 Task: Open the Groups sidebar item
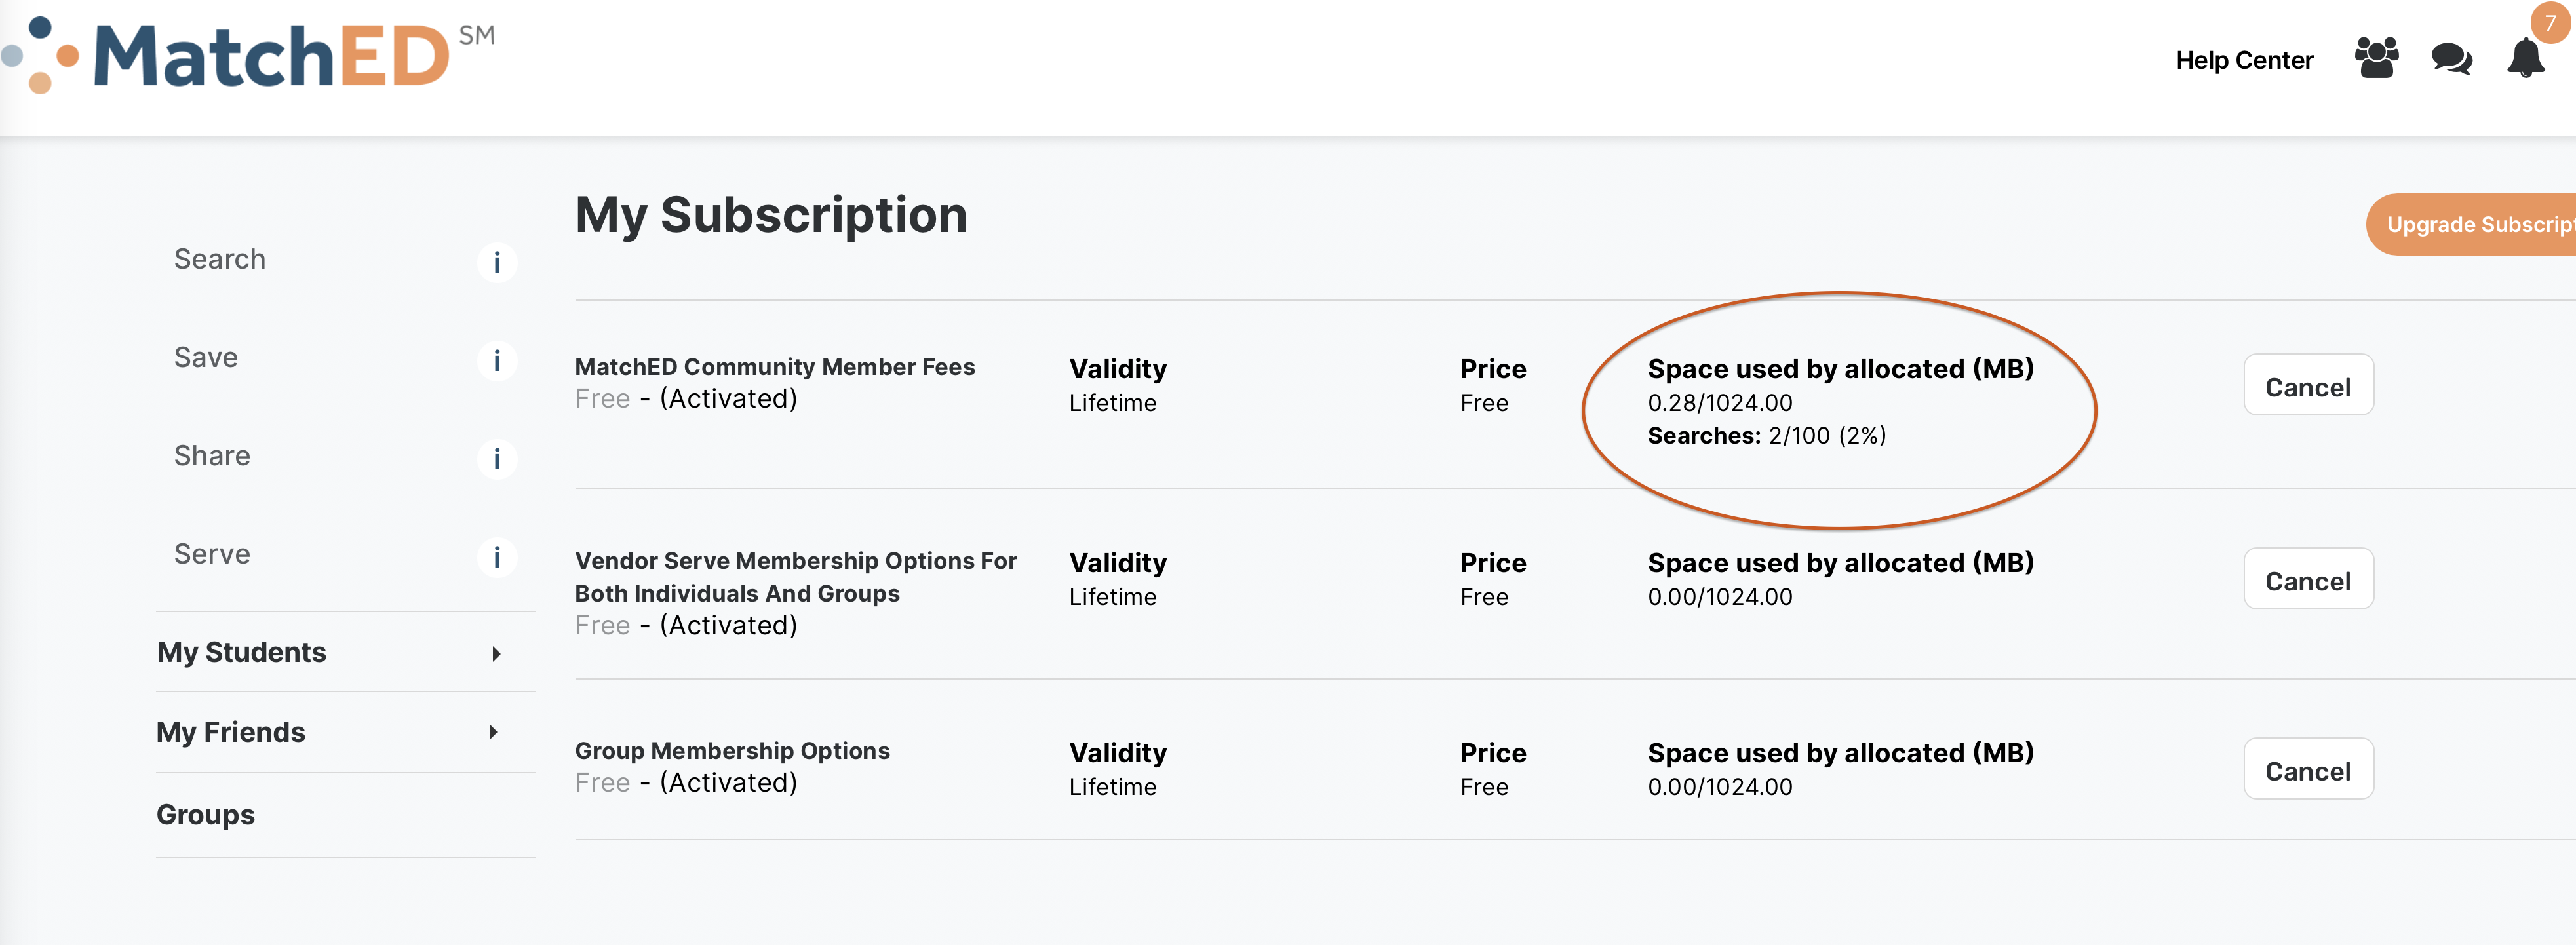(206, 815)
